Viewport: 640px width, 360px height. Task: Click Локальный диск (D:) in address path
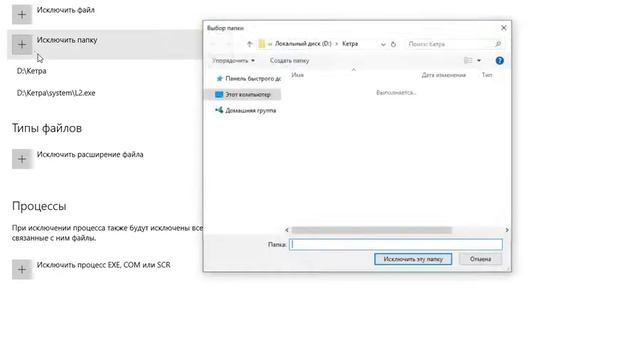pos(303,44)
